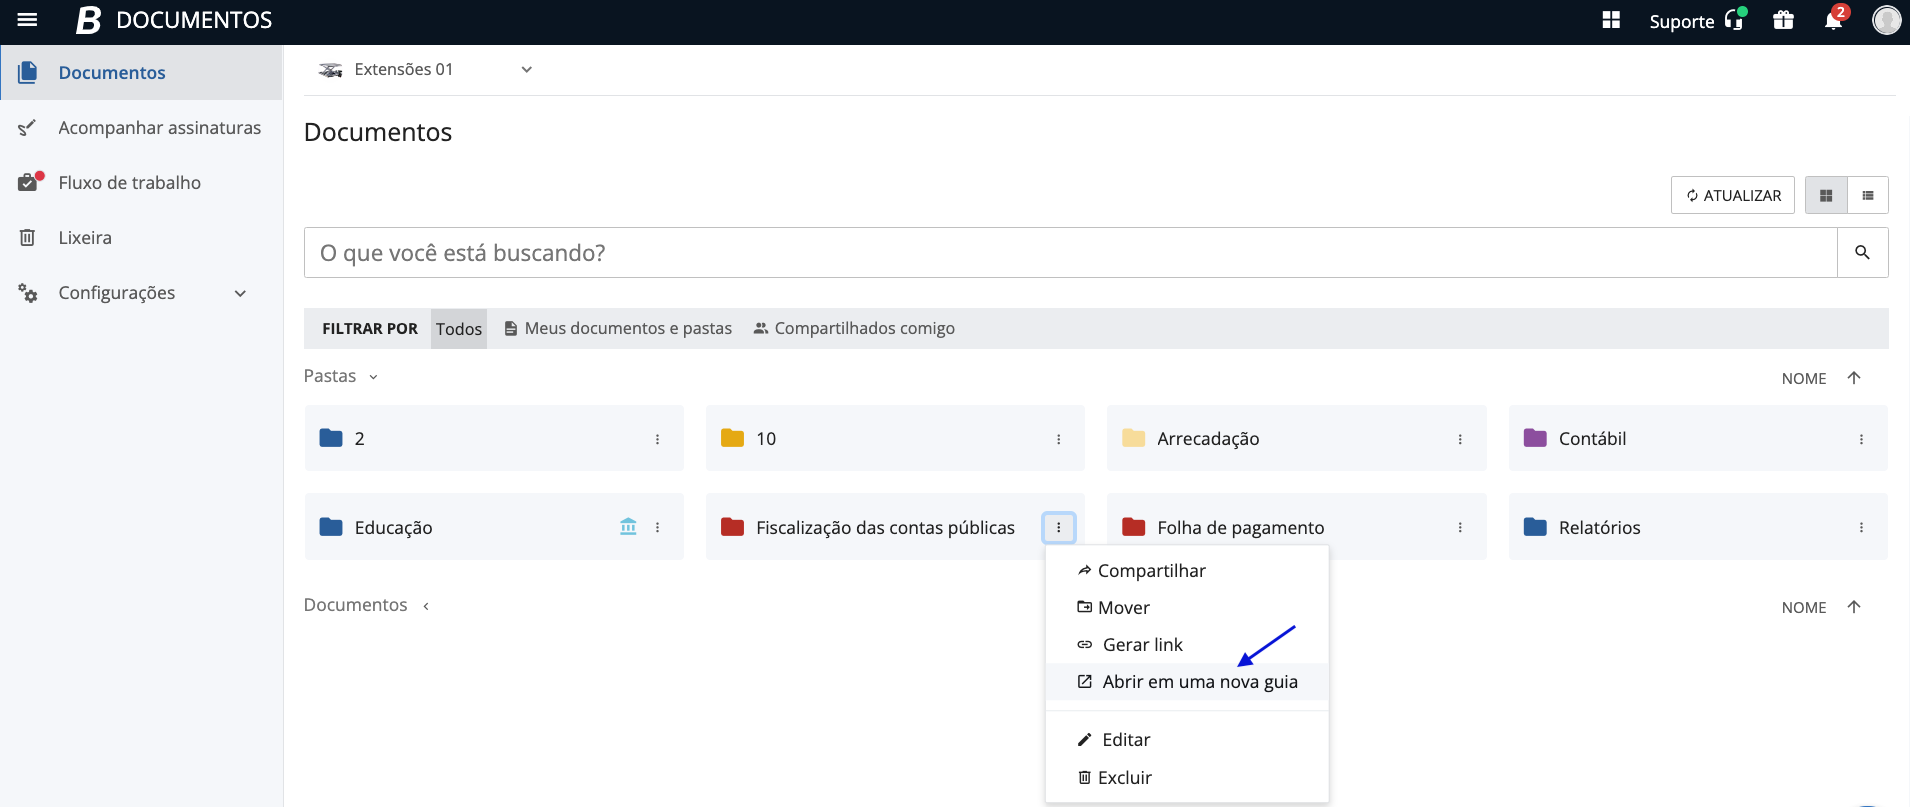Viewport: 1910px width, 807px height.
Task: Toggle the folders NOME sort direction arrow
Action: tap(1853, 378)
